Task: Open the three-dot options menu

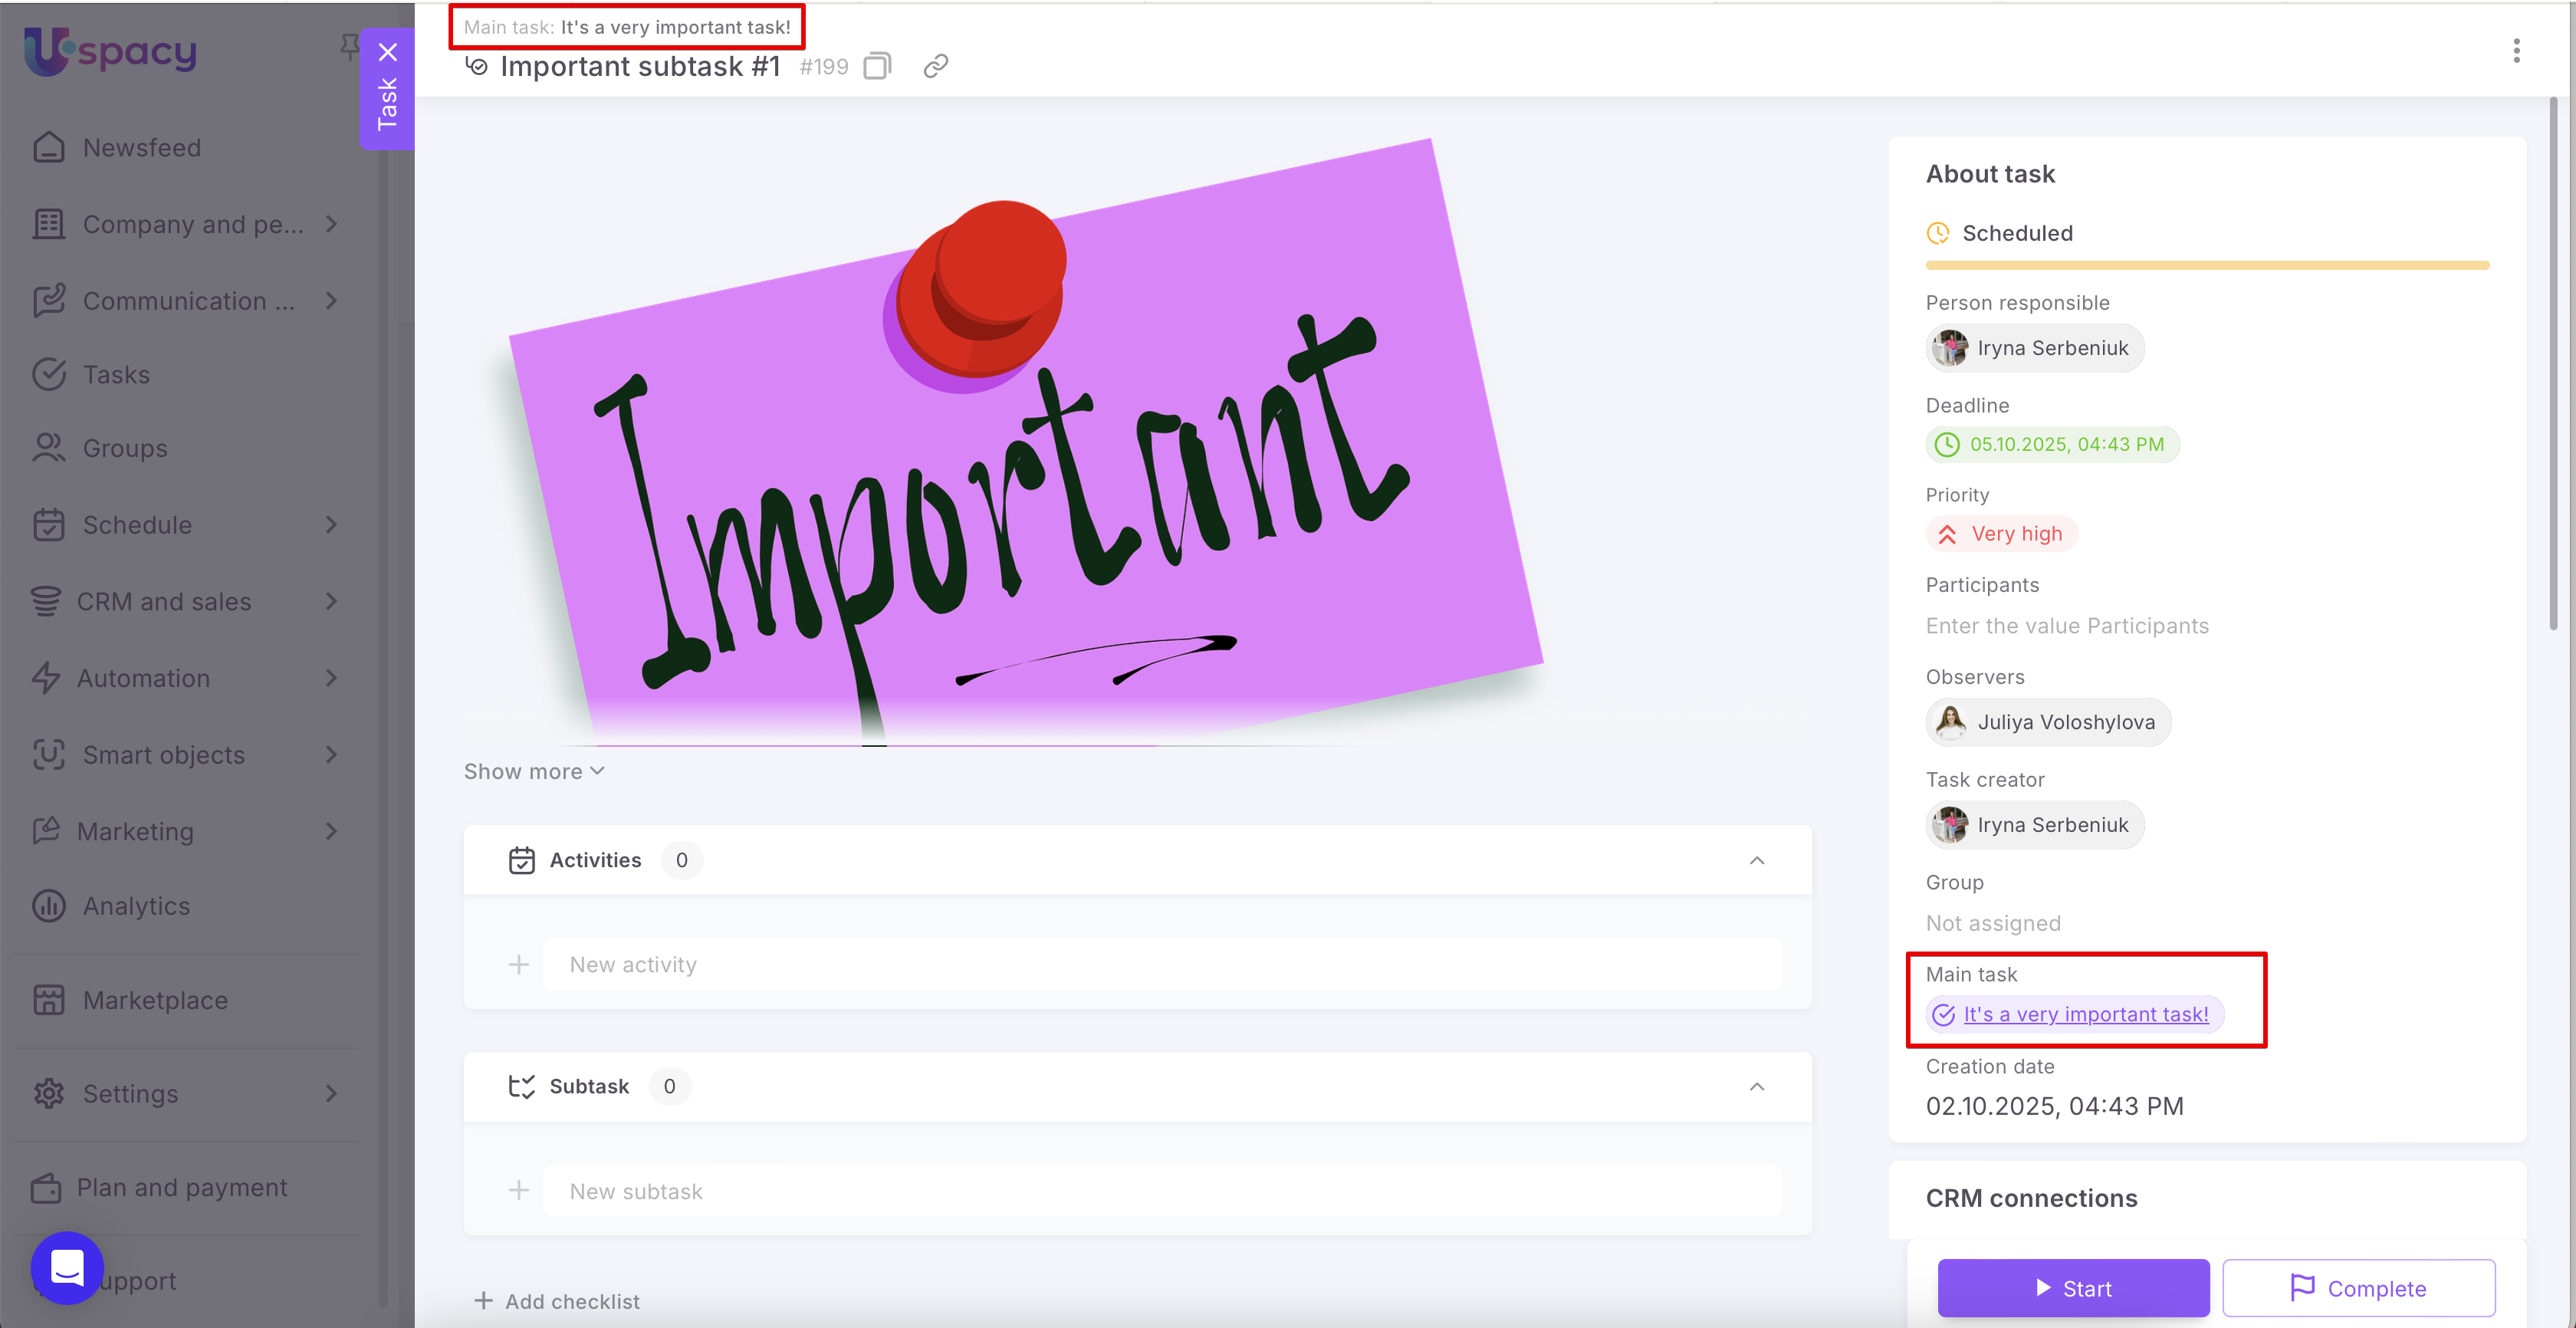Action: [2516, 51]
